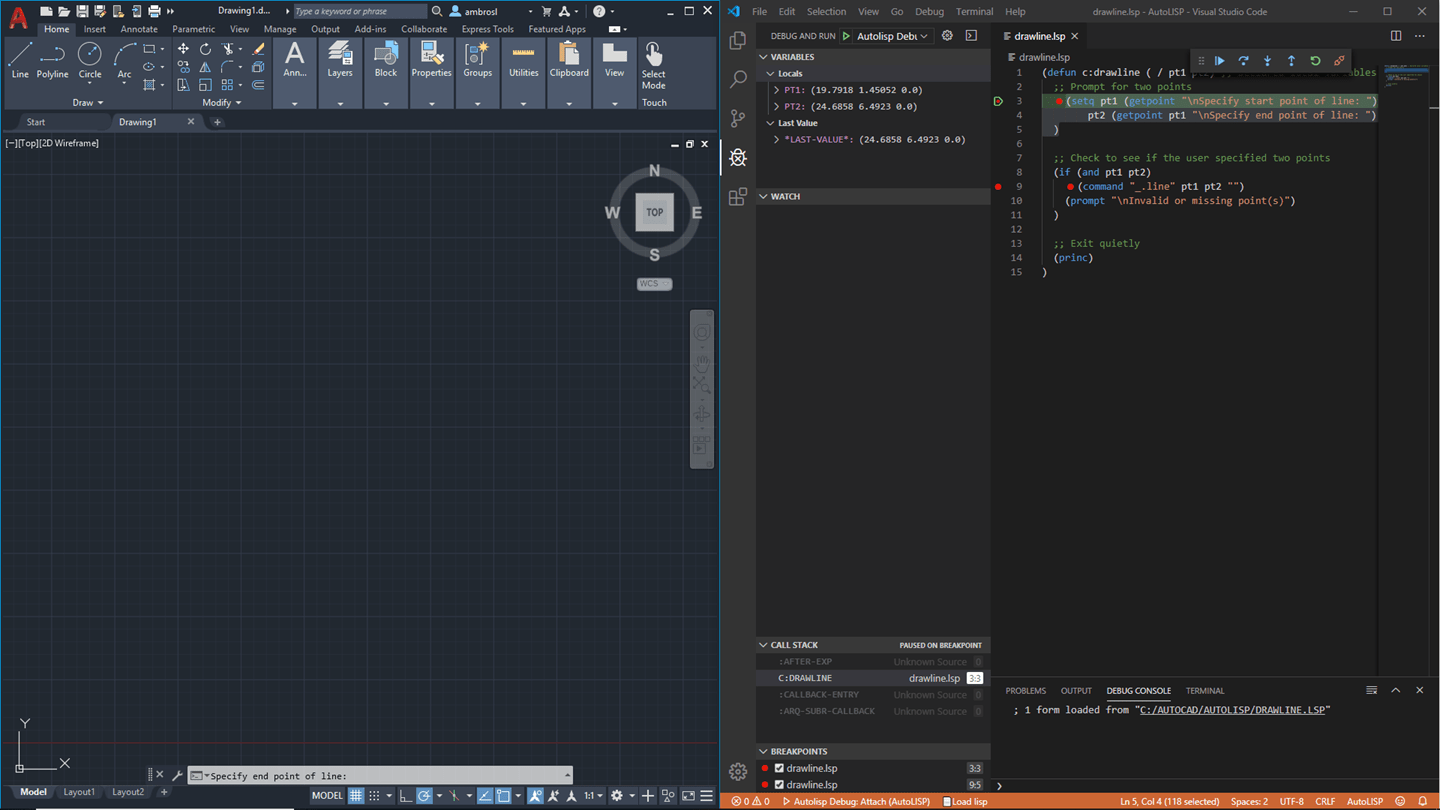Open debug configuration gear icon
1440x810 pixels.
(x=948, y=36)
